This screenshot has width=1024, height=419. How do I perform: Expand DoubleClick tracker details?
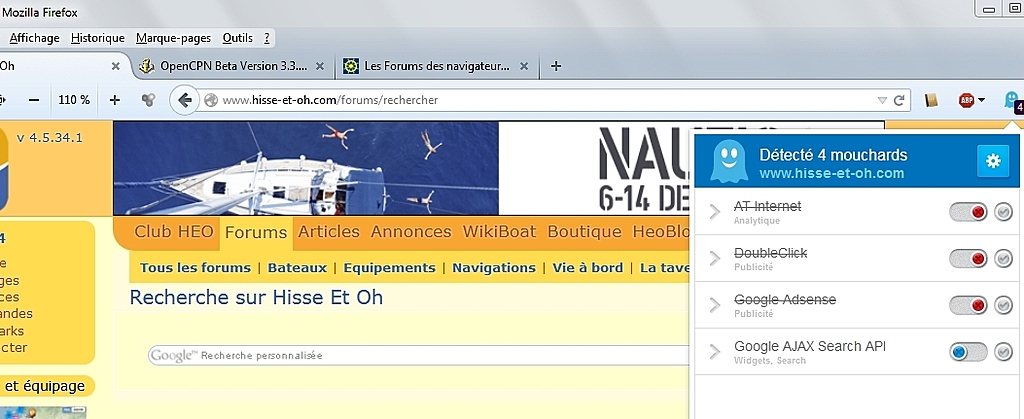(x=714, y=259)
